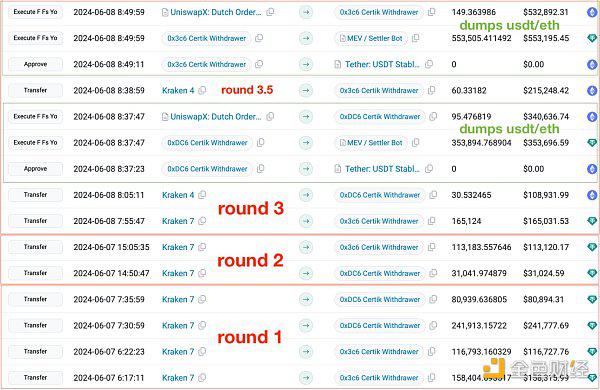Open UniswapX: Dutch Order link at 8:37:47
This screenshot has height=390, width=600.
point(215,116)
